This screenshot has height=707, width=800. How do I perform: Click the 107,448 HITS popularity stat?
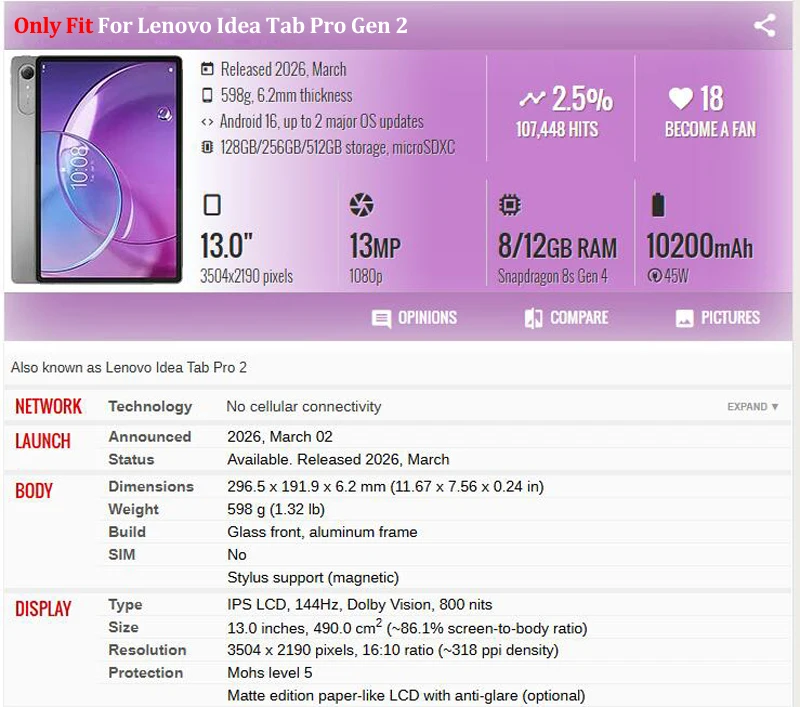[557, 130]
